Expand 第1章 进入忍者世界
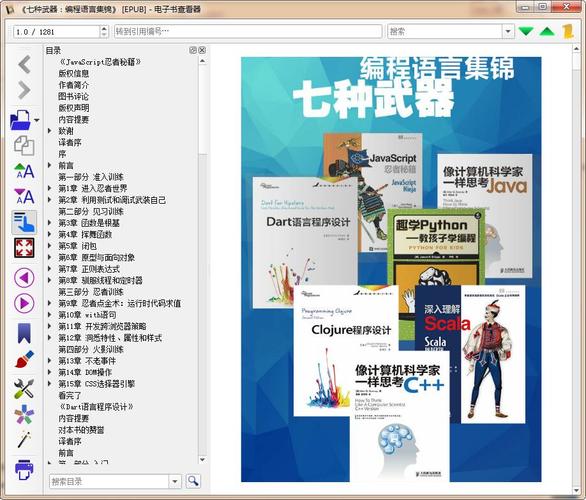 click(50, 188)
